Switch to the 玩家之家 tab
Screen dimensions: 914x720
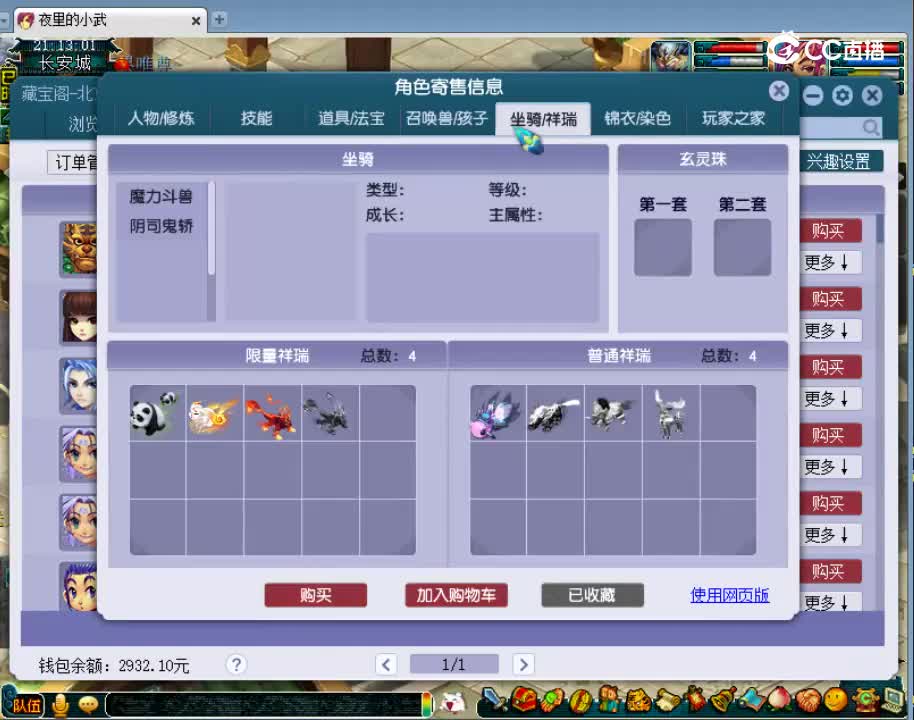tap(733, 118)
